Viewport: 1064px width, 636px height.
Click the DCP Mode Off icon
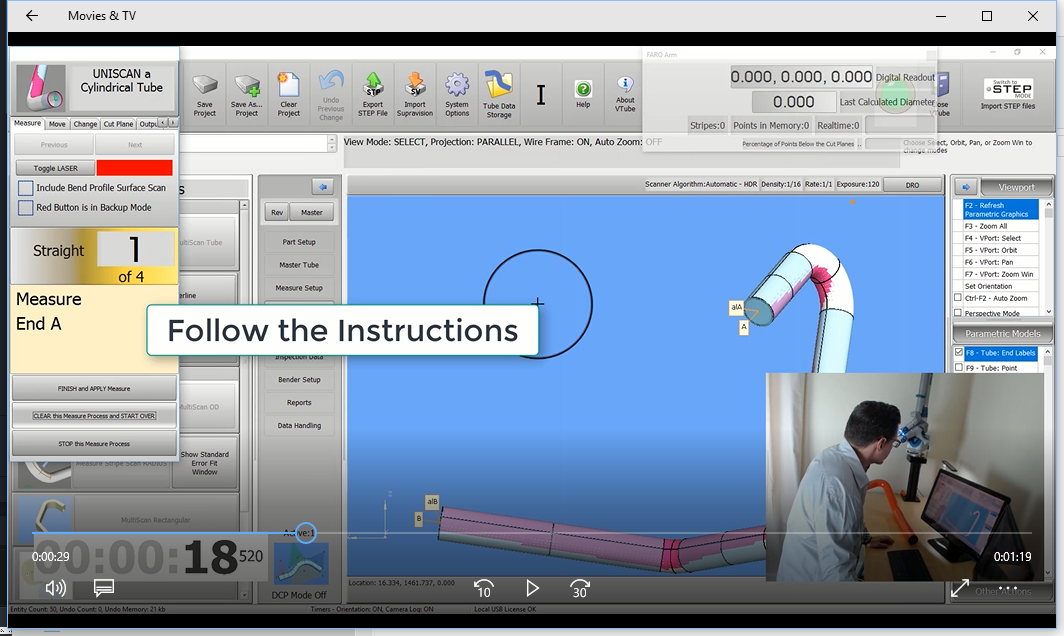[301, 564]
